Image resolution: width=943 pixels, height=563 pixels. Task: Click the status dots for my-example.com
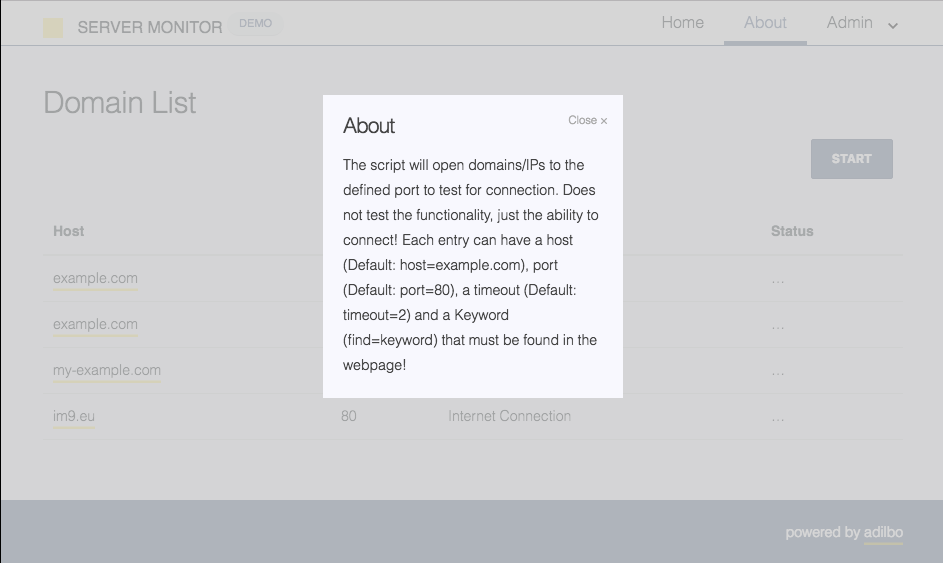(778, 371)
